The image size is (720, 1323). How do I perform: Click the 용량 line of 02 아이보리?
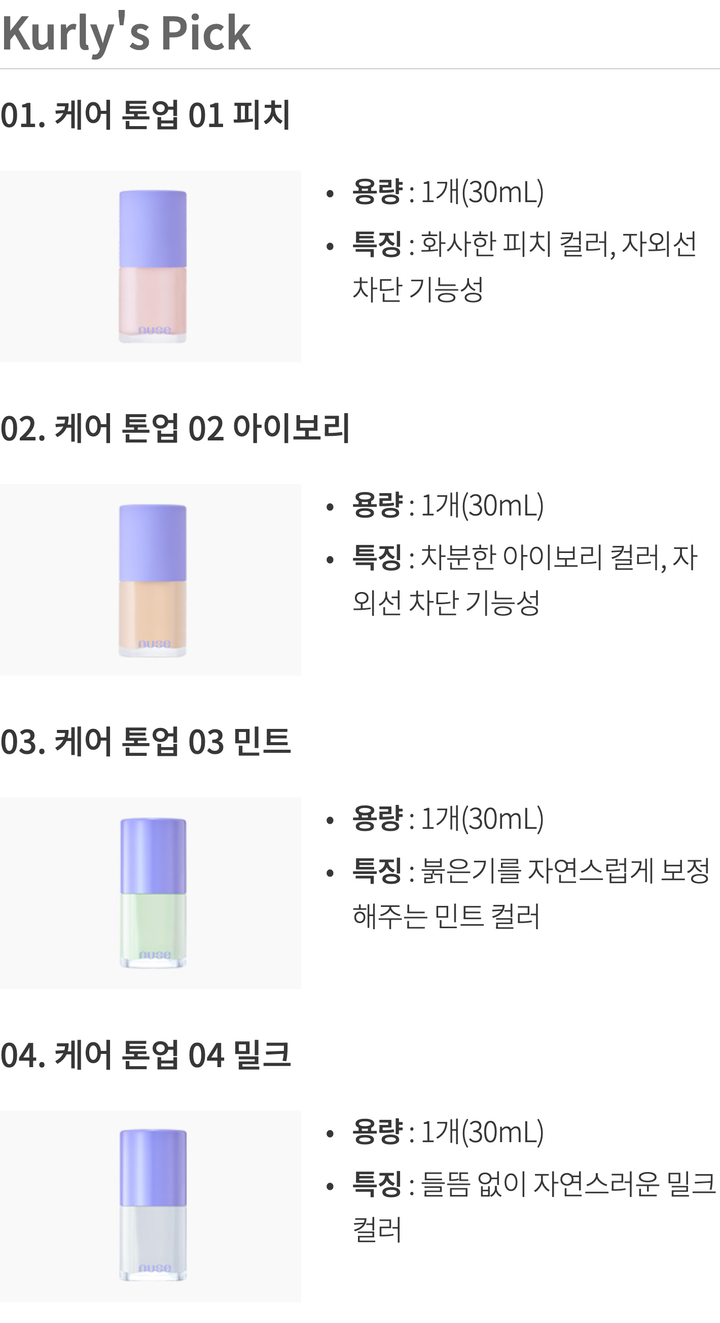pos(448,506)
